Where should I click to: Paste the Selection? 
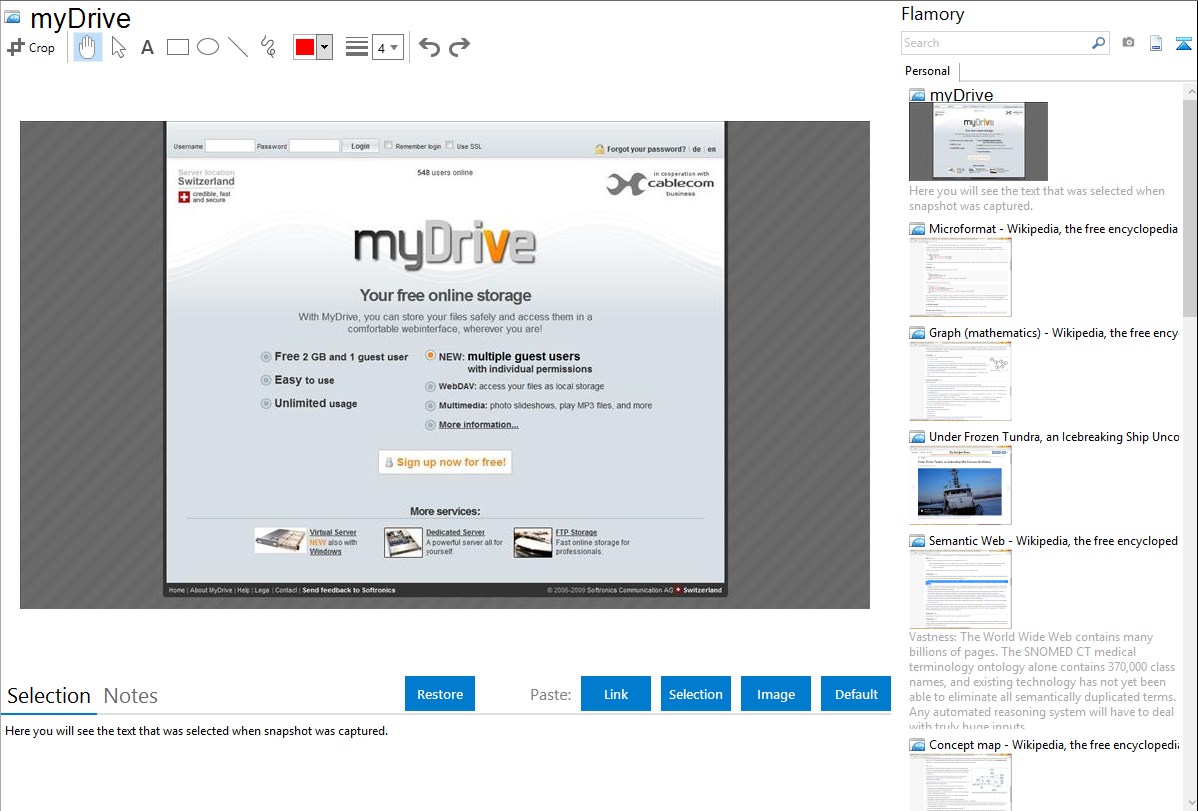click(695, 694)
